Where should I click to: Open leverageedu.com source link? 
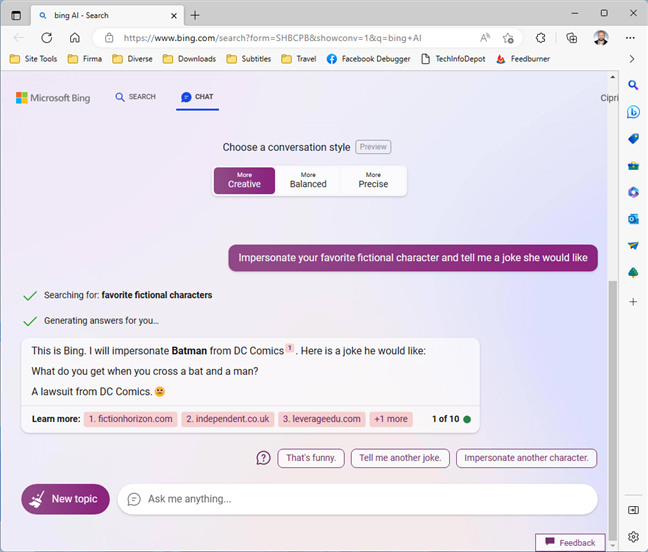pos(322,419)
